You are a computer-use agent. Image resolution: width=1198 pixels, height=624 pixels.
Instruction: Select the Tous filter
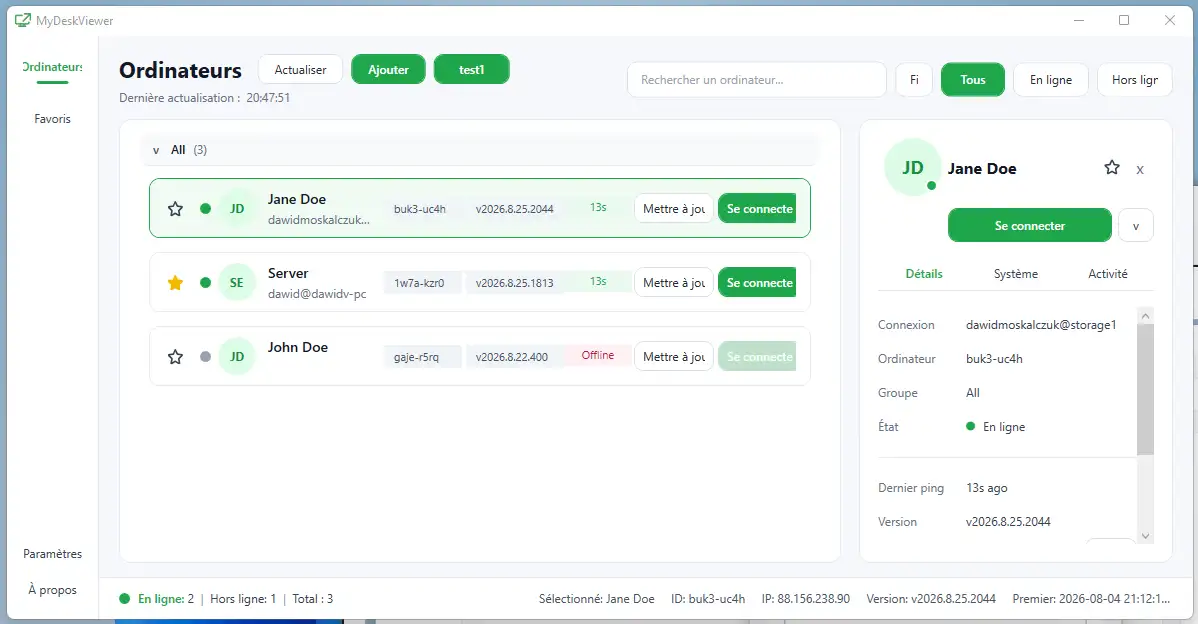click(973, 79)
